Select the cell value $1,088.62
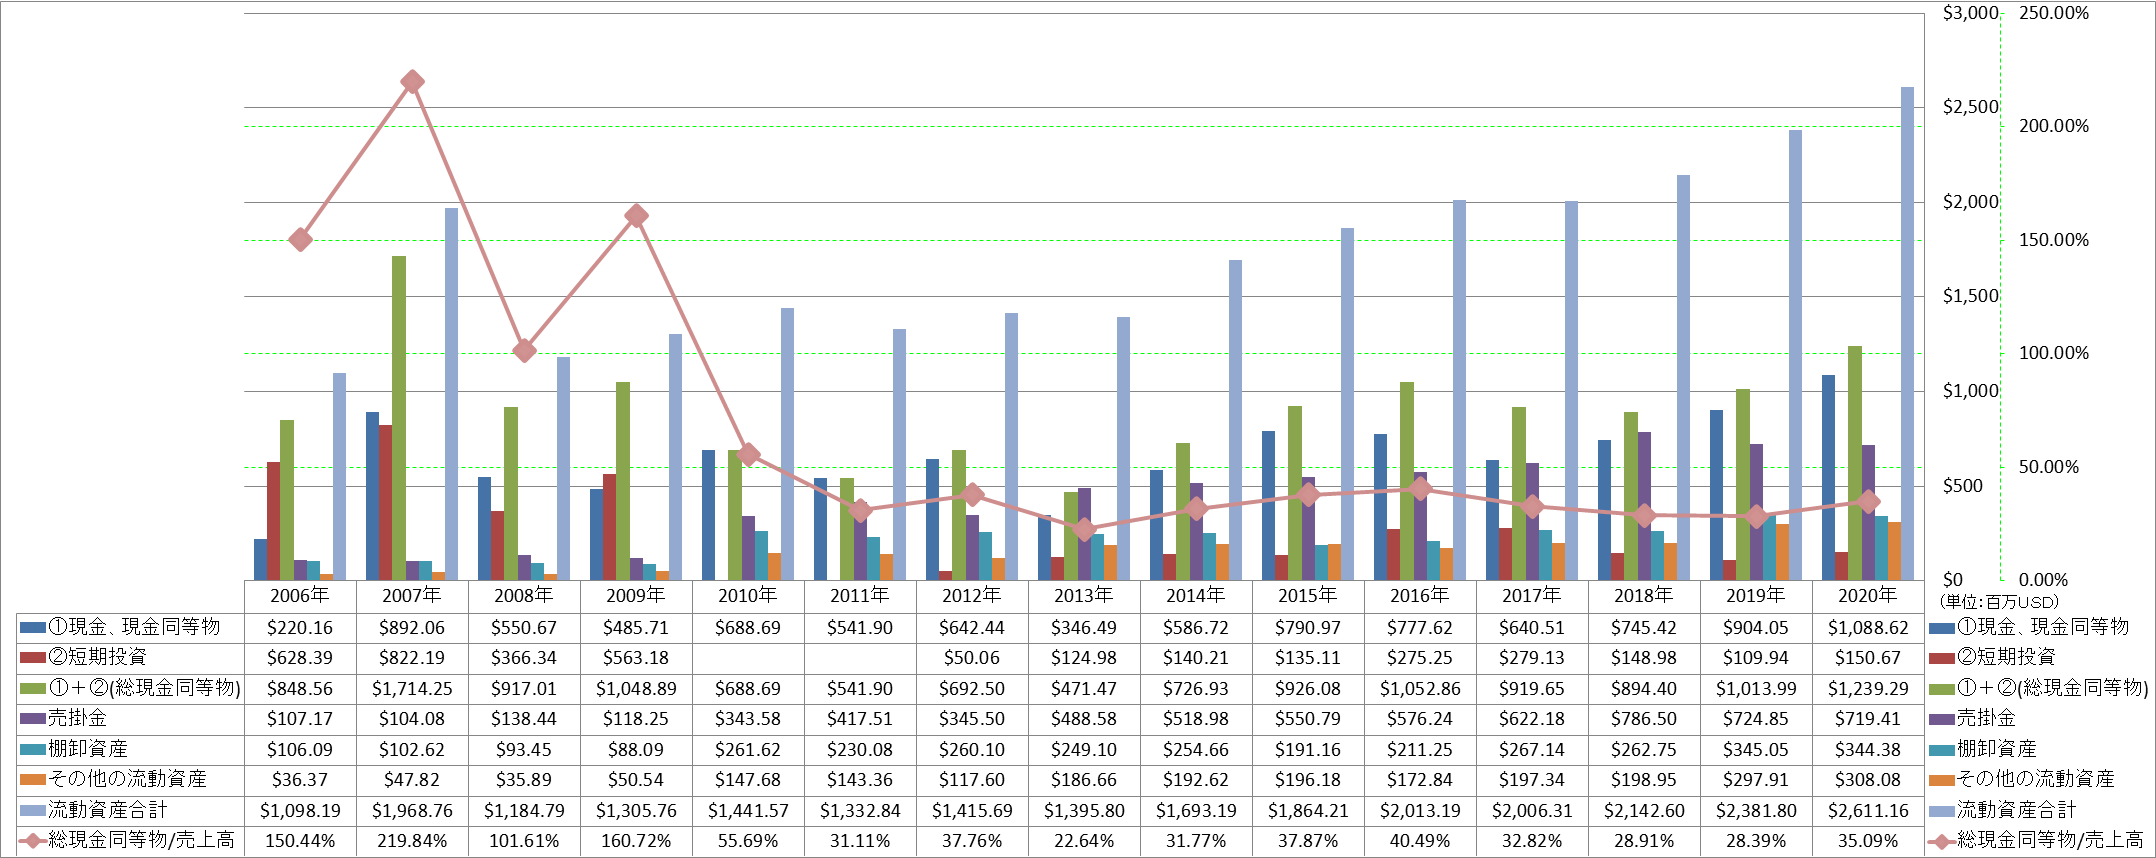The height and width of the screenshot is (858, 2156). point(1868,628)
